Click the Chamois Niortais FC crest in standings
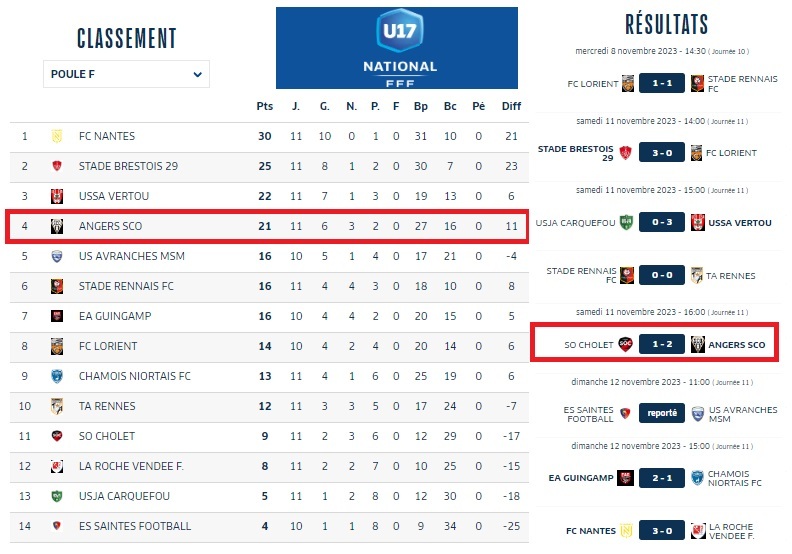 pyautogui.click(x=57, y=376)
